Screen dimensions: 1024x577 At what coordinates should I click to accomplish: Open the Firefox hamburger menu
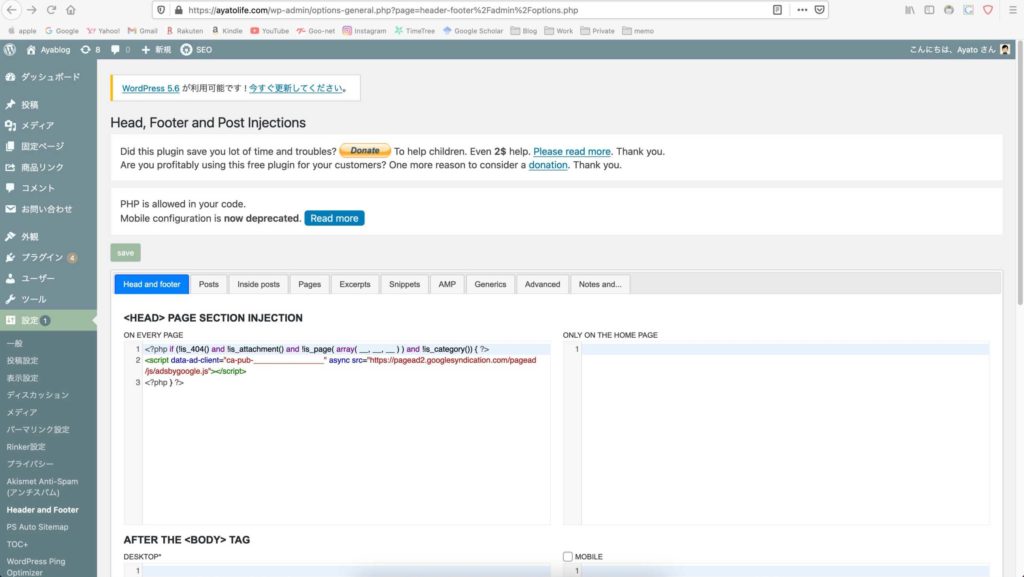(x=1013, y=10)
